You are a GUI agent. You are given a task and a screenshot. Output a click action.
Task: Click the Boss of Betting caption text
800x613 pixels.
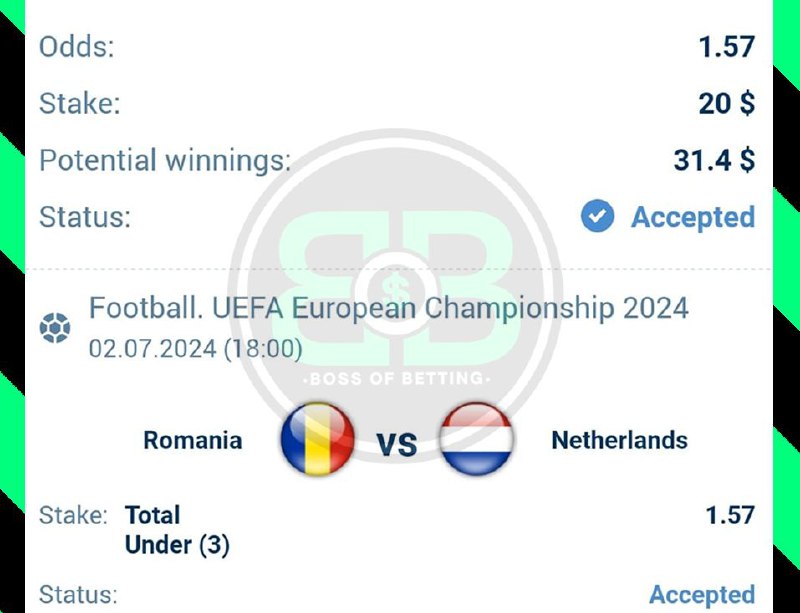399,379
